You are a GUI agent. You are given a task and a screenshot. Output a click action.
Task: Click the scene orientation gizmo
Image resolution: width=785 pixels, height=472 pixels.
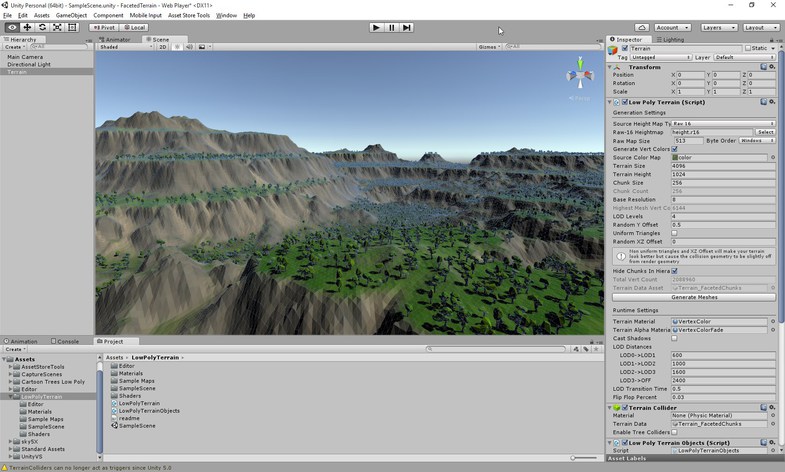click(x=580, y=74)
